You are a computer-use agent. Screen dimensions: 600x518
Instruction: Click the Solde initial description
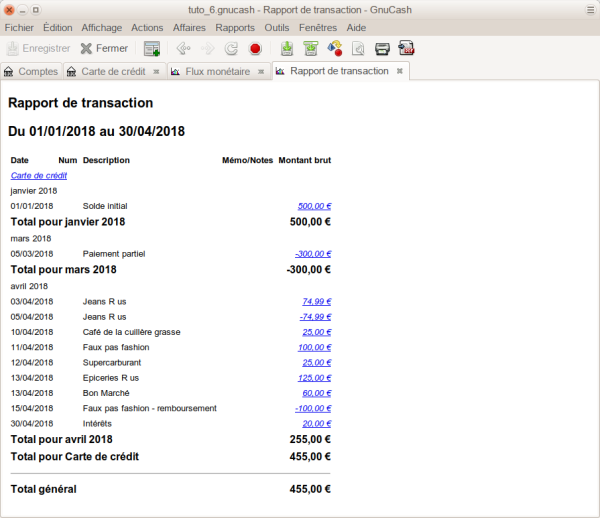105,206
